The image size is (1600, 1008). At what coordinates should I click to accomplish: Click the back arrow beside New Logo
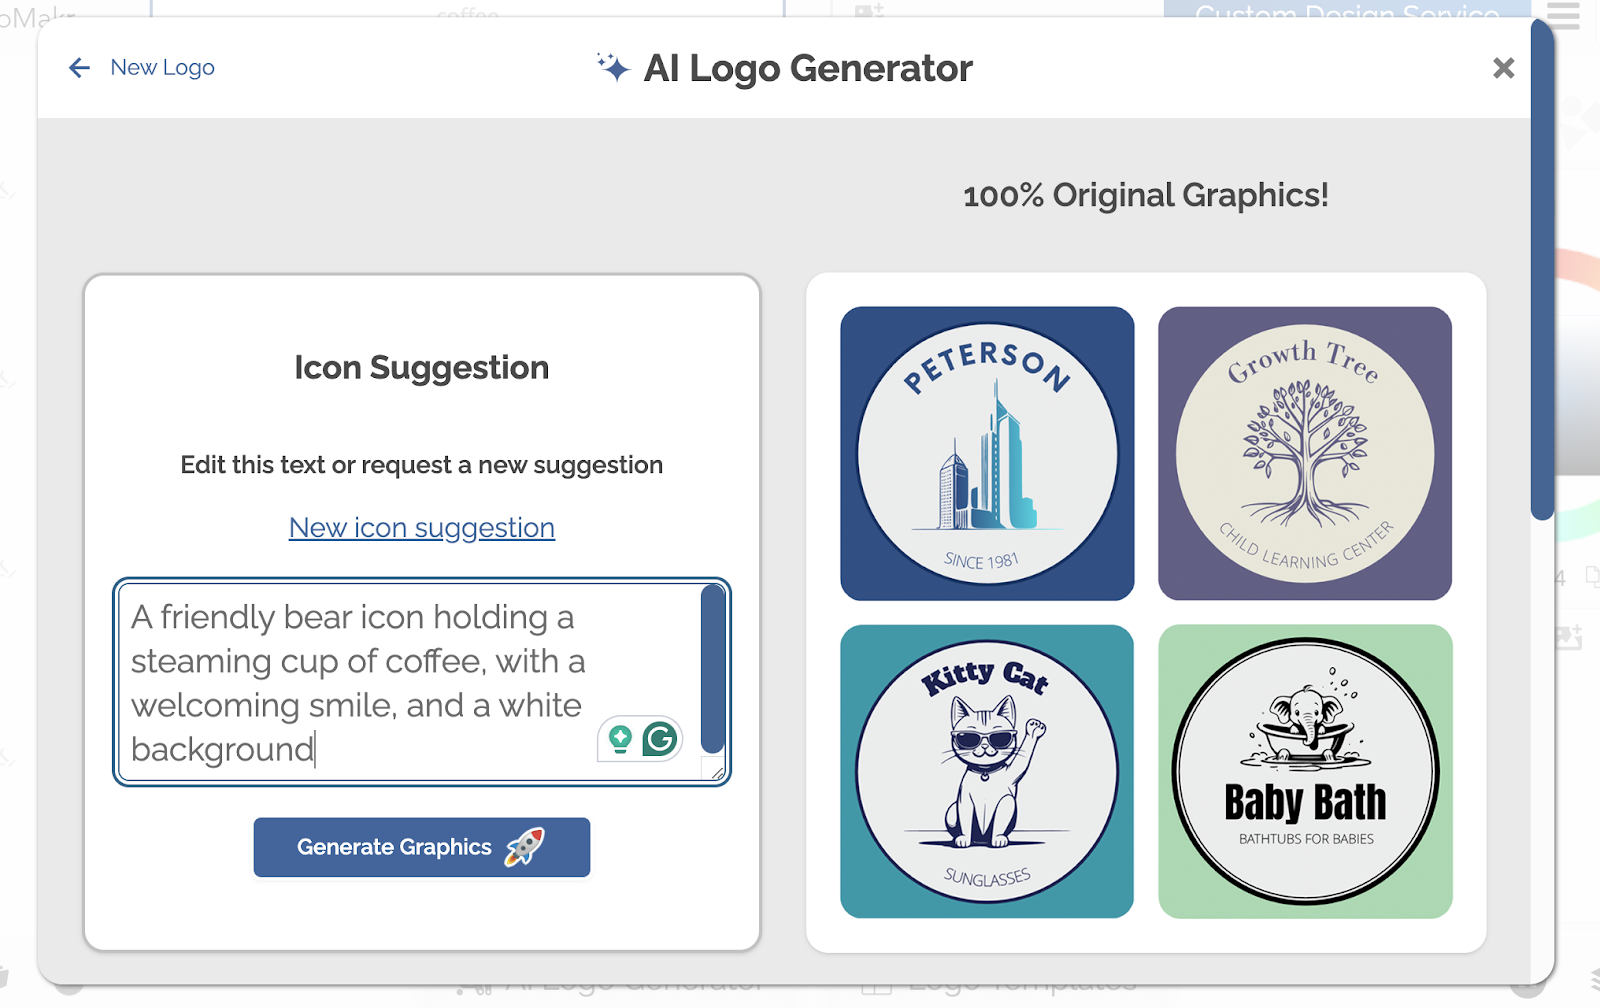80,68
